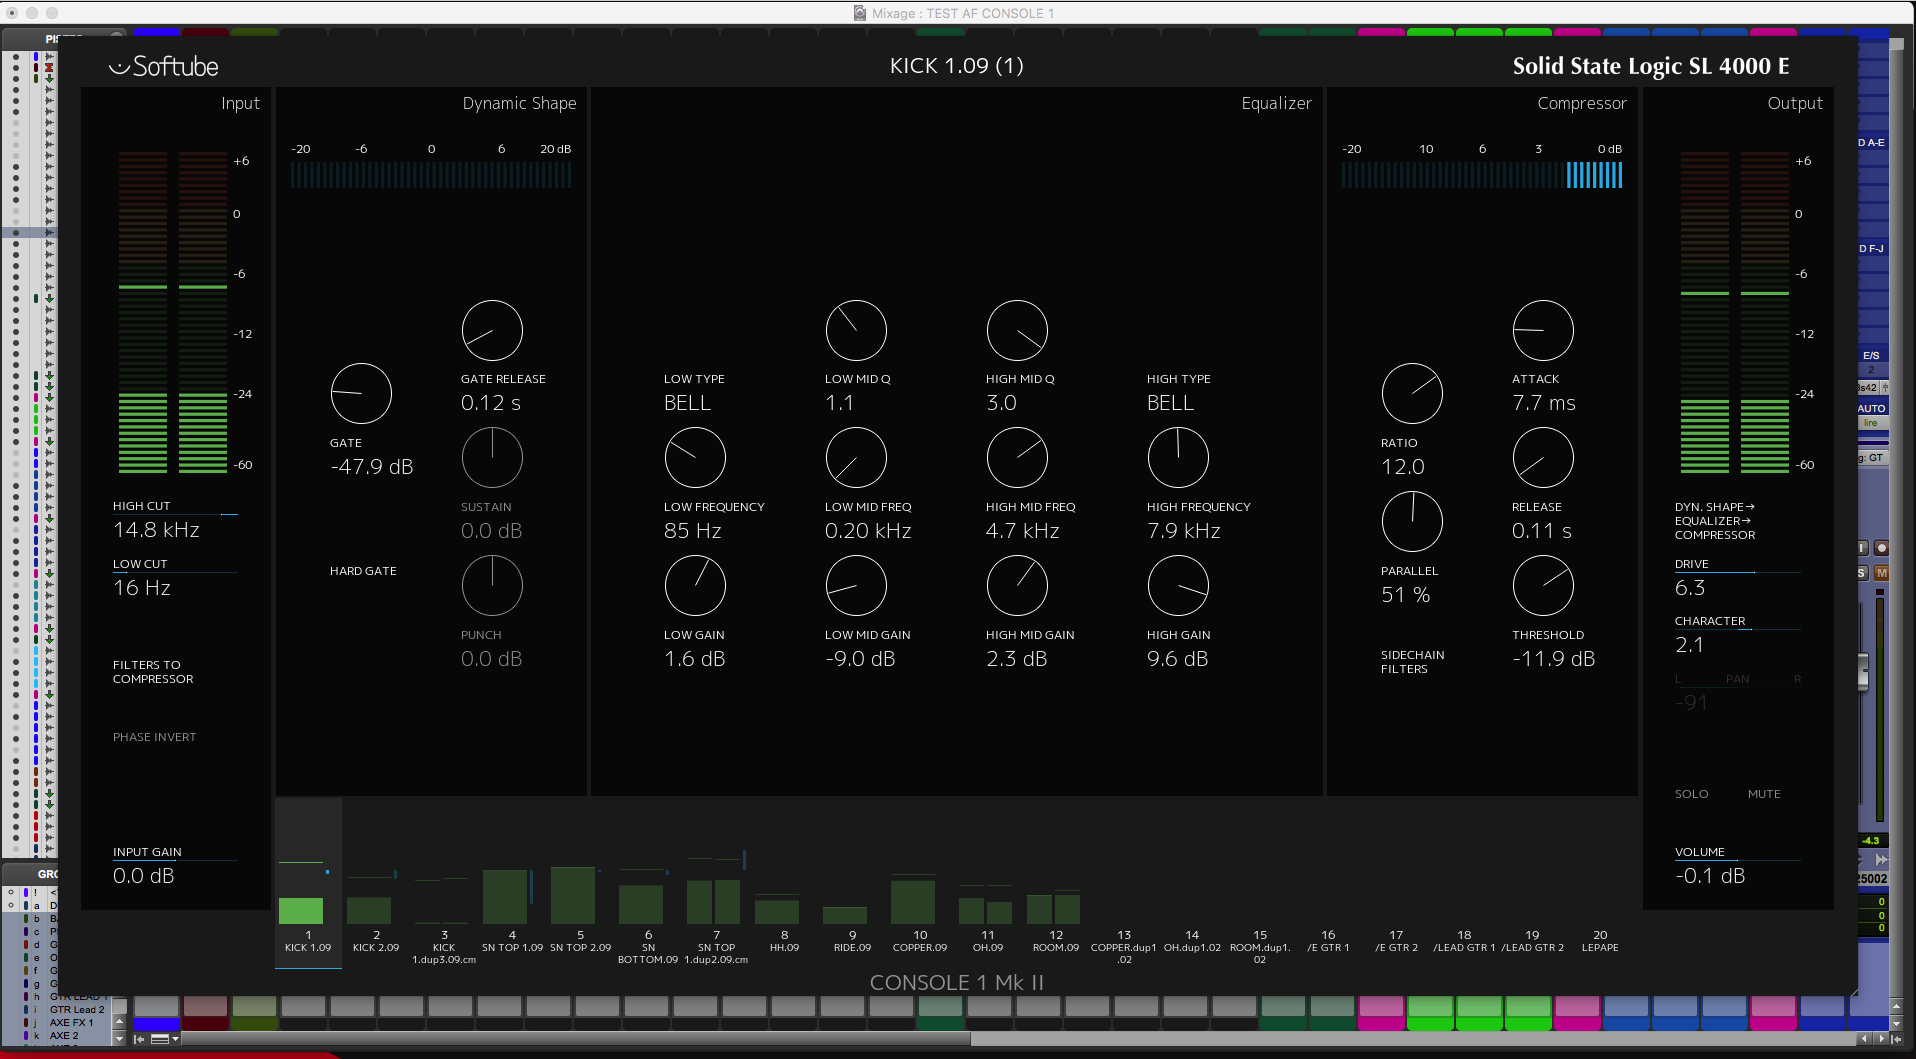Click the Low Frequency knob in the Equalizer
Image resolution: width=1916 pixels, height=1059 pixels.
[695, 457]
